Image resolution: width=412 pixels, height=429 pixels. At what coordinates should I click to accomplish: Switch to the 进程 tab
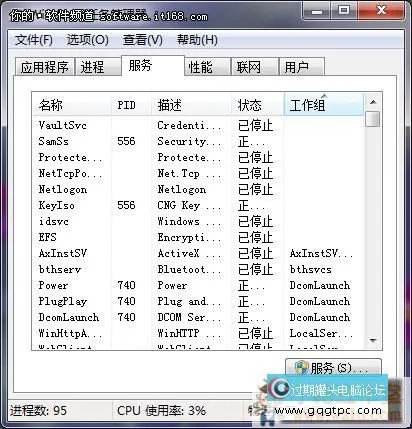(x=98, y=67)
